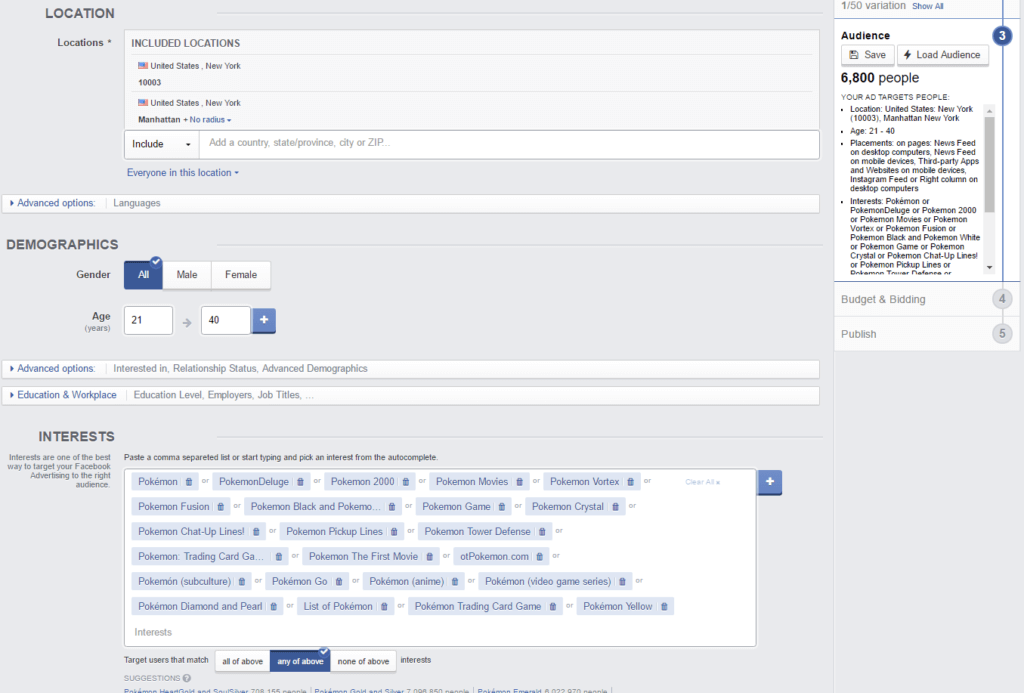The image size is (1024, 693).
Task: Remove Pokemon Vortex with its trash icon
Action: click(630, 482)
